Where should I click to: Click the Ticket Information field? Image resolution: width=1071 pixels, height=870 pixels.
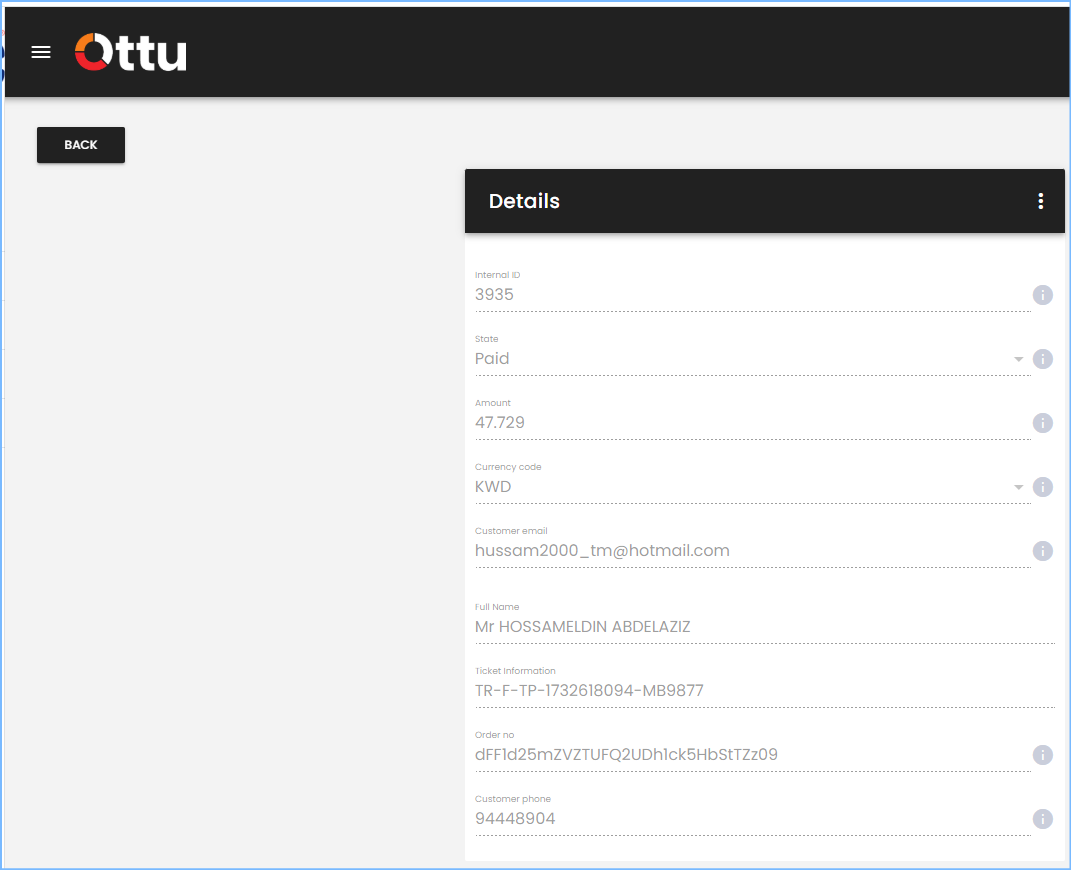tap(765, 691)
